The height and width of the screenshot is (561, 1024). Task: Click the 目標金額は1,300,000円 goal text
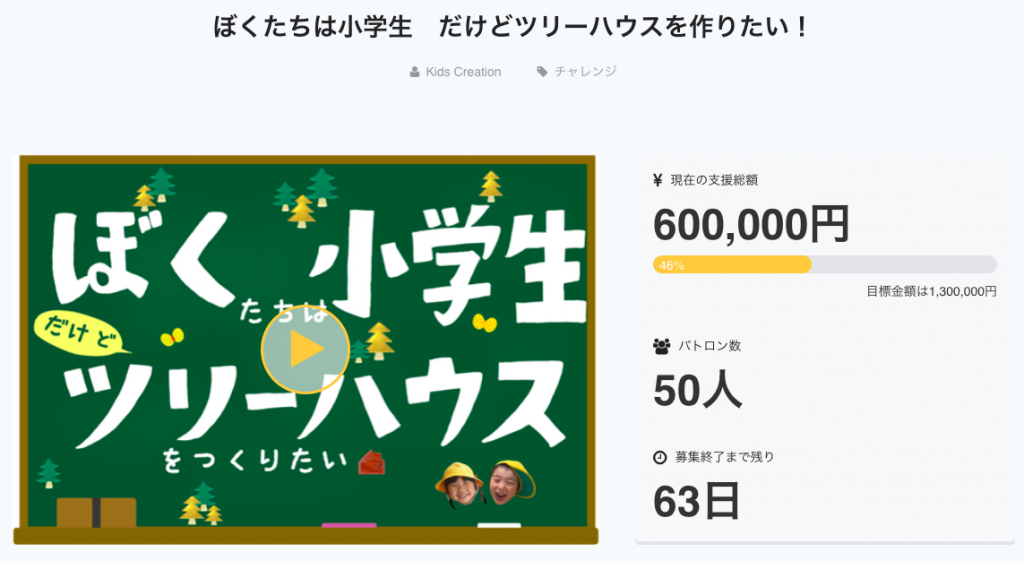[x=931, y=291]
